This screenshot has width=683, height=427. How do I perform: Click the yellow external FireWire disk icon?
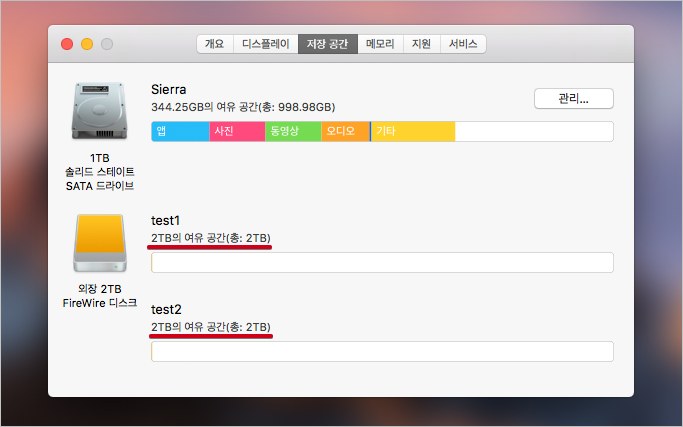[100, 243]
